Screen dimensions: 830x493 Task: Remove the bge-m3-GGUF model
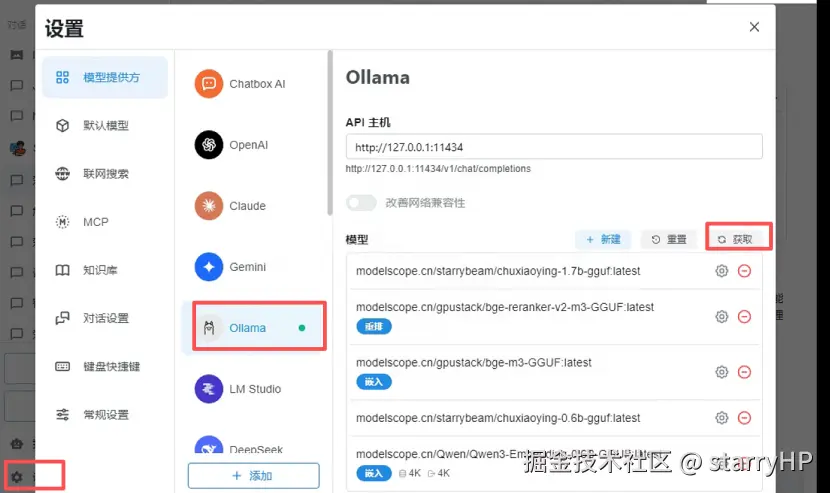tap(744, 372)
